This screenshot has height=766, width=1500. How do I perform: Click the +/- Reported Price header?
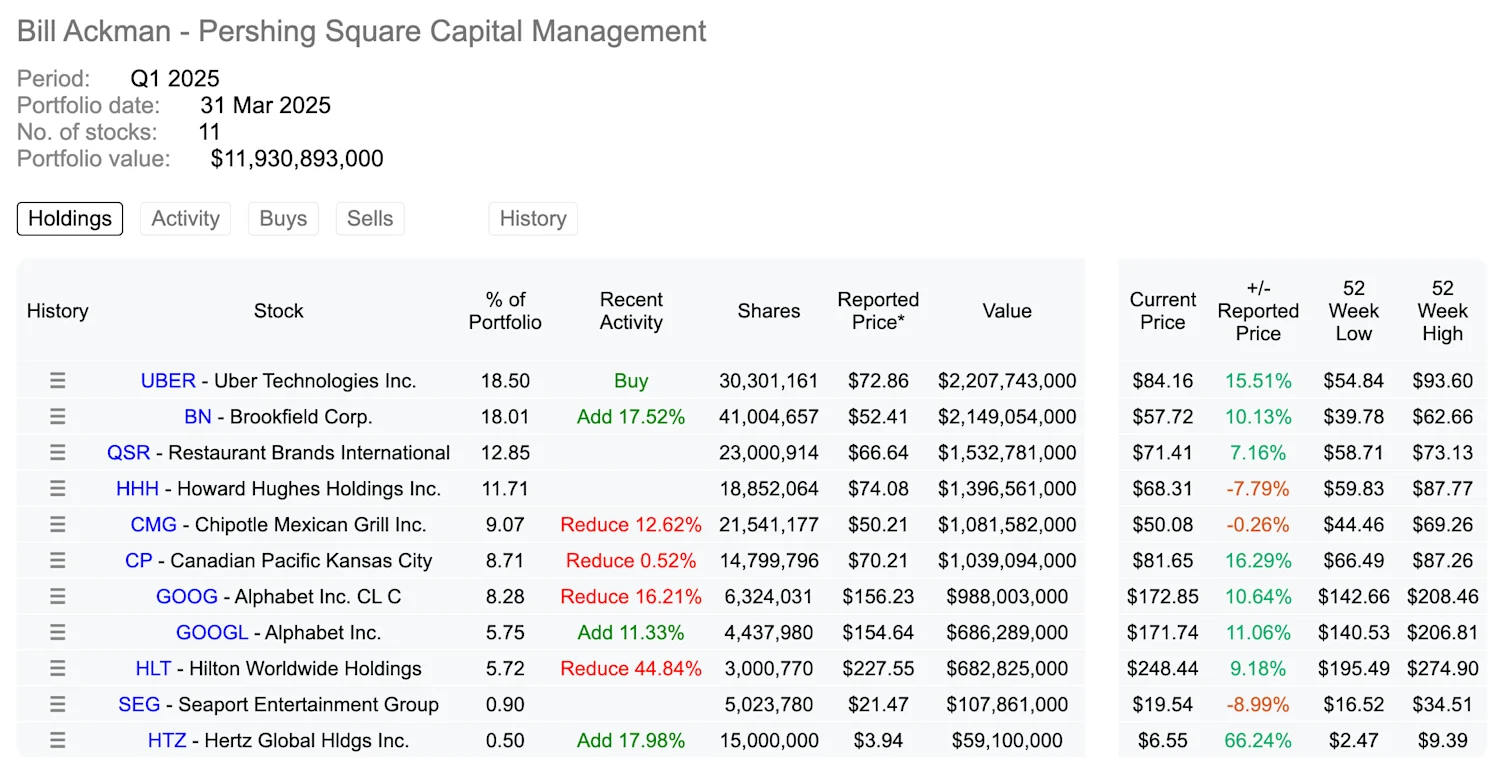pyautogui.click(x=1258, y=311)
